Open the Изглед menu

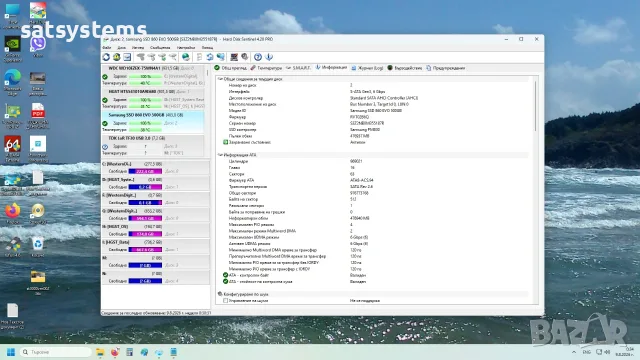pos(138,48)
